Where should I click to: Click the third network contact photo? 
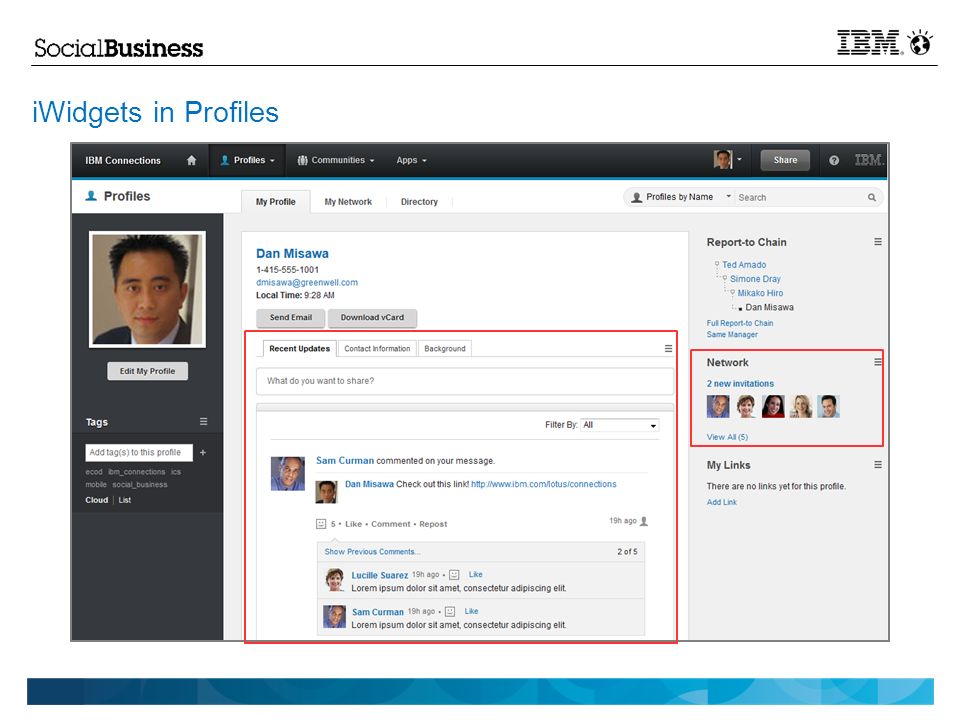click(773, 407)
